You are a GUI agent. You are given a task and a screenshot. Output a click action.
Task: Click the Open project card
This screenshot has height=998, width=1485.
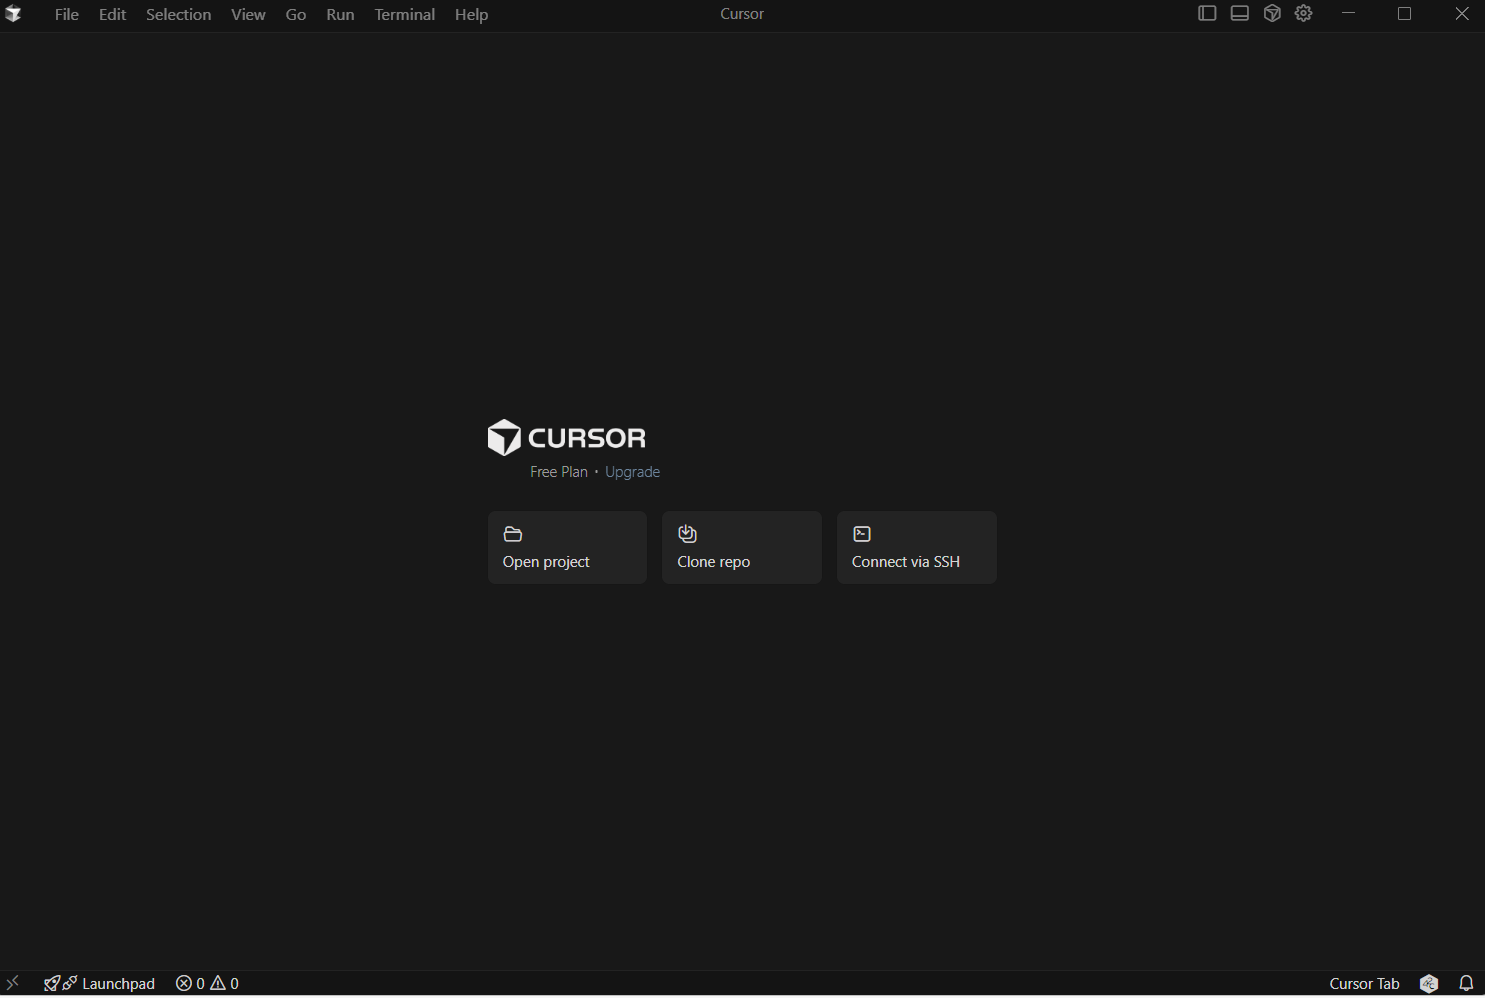click(567, 547)
